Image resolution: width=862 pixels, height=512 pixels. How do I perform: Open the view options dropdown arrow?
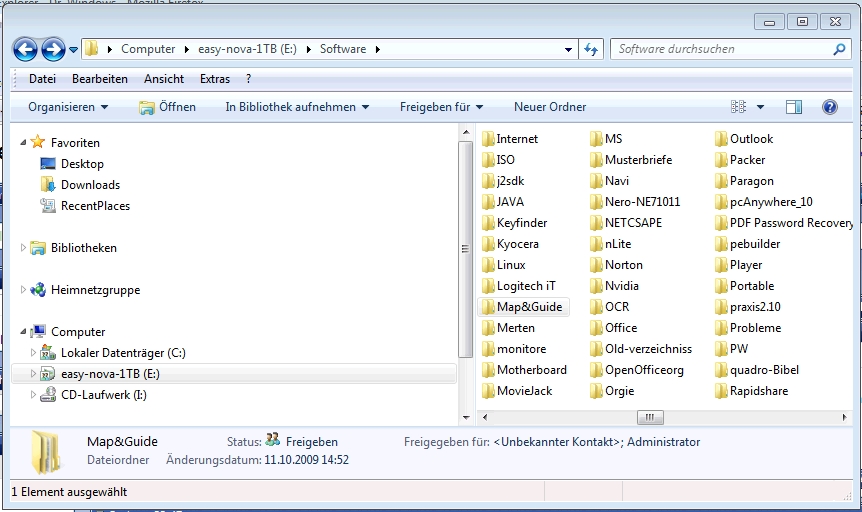pyautogui.click(x=760, y=107)
